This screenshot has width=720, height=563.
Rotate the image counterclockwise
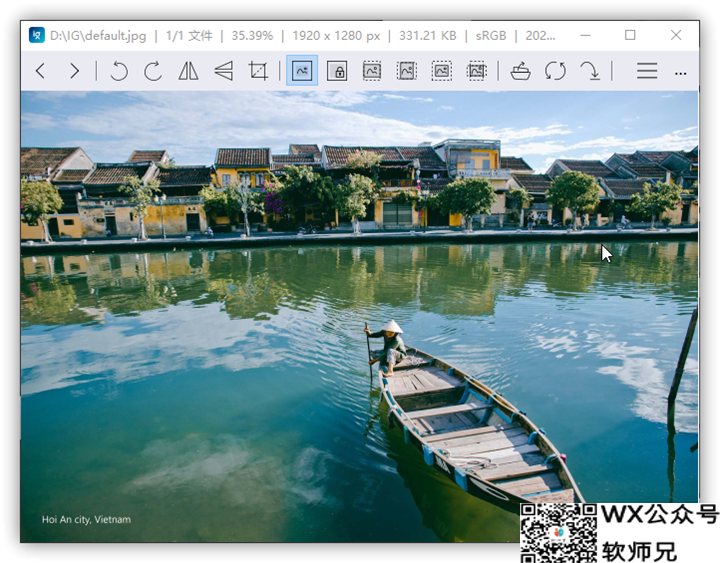pyautogui.click(x=119, y=71)
